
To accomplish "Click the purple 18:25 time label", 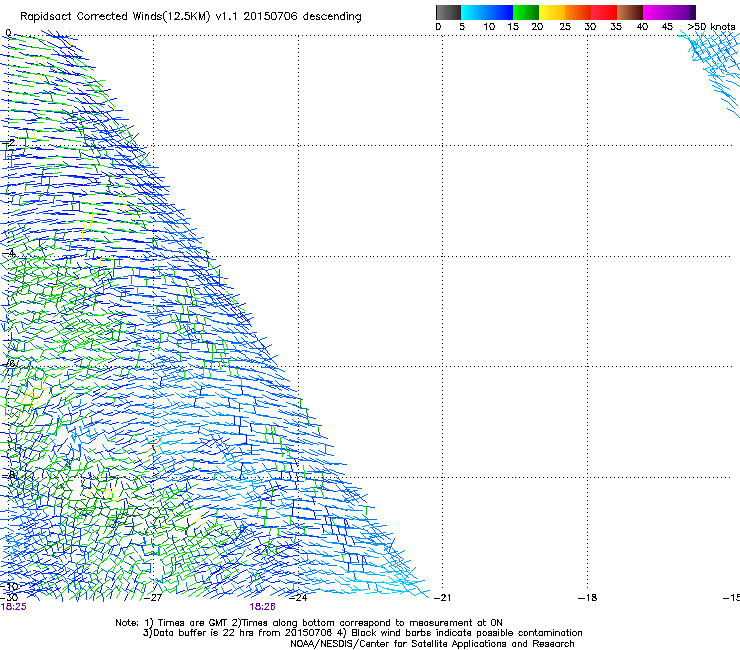I will [x=14, y=607].
